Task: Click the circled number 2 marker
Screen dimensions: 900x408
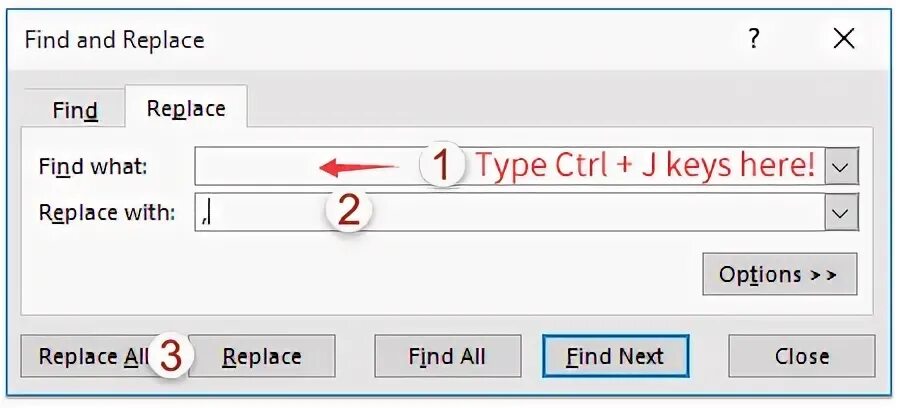Action: pos(348,210)
